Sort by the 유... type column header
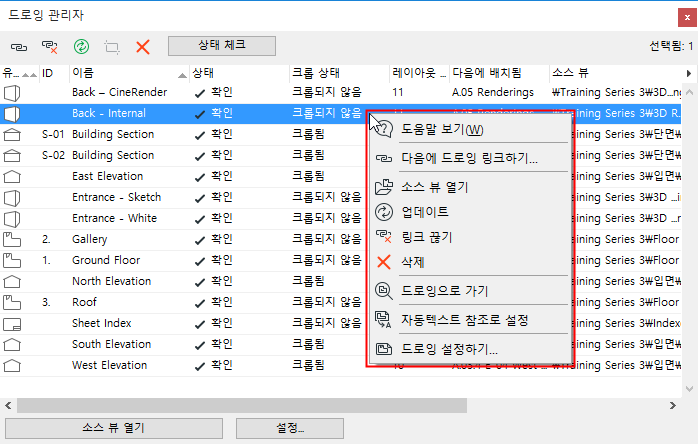This screenshot has width=698, height=444. tap(19, 73)
